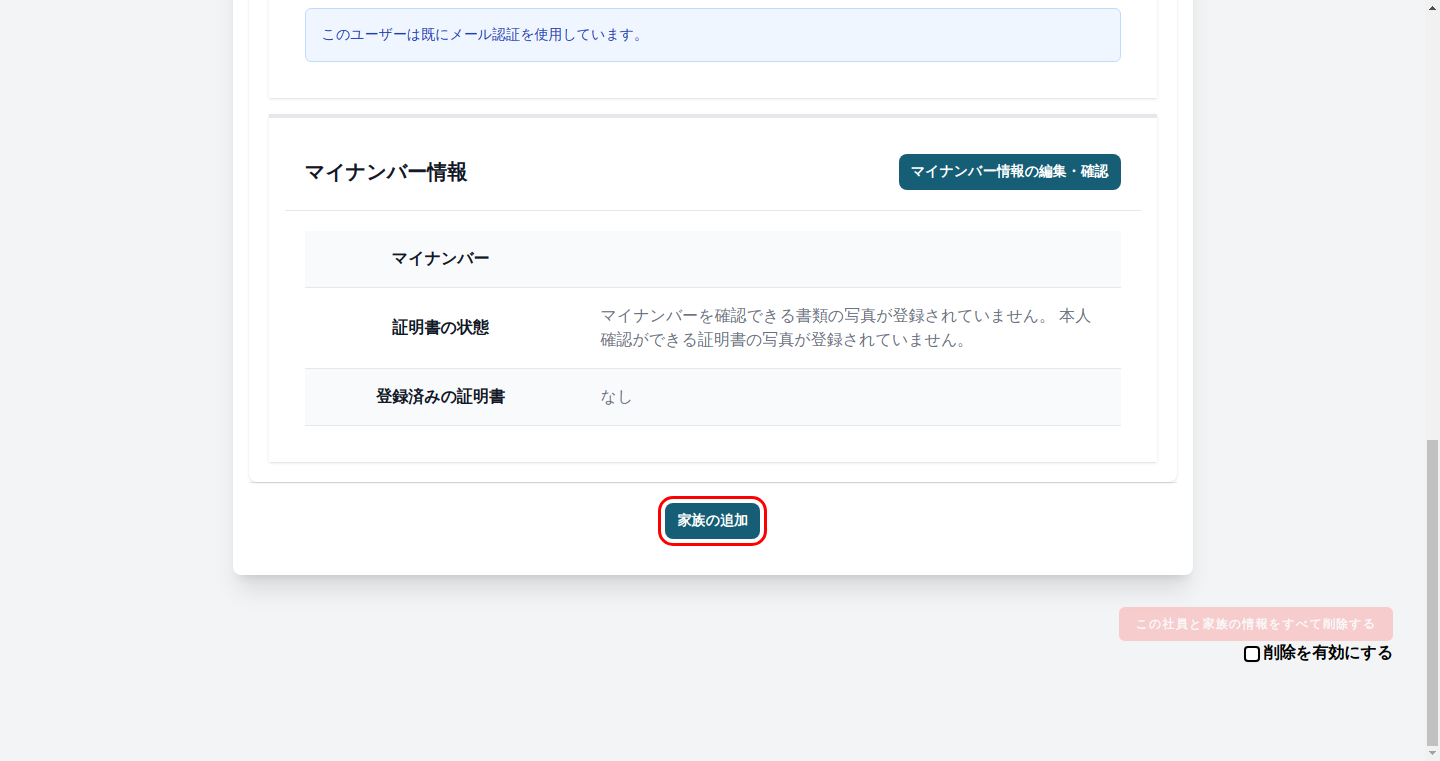The width and height of the screenshot is (1440, 761).
Task: Click the 家族の追加 button
Action: (x=712, y=521)
